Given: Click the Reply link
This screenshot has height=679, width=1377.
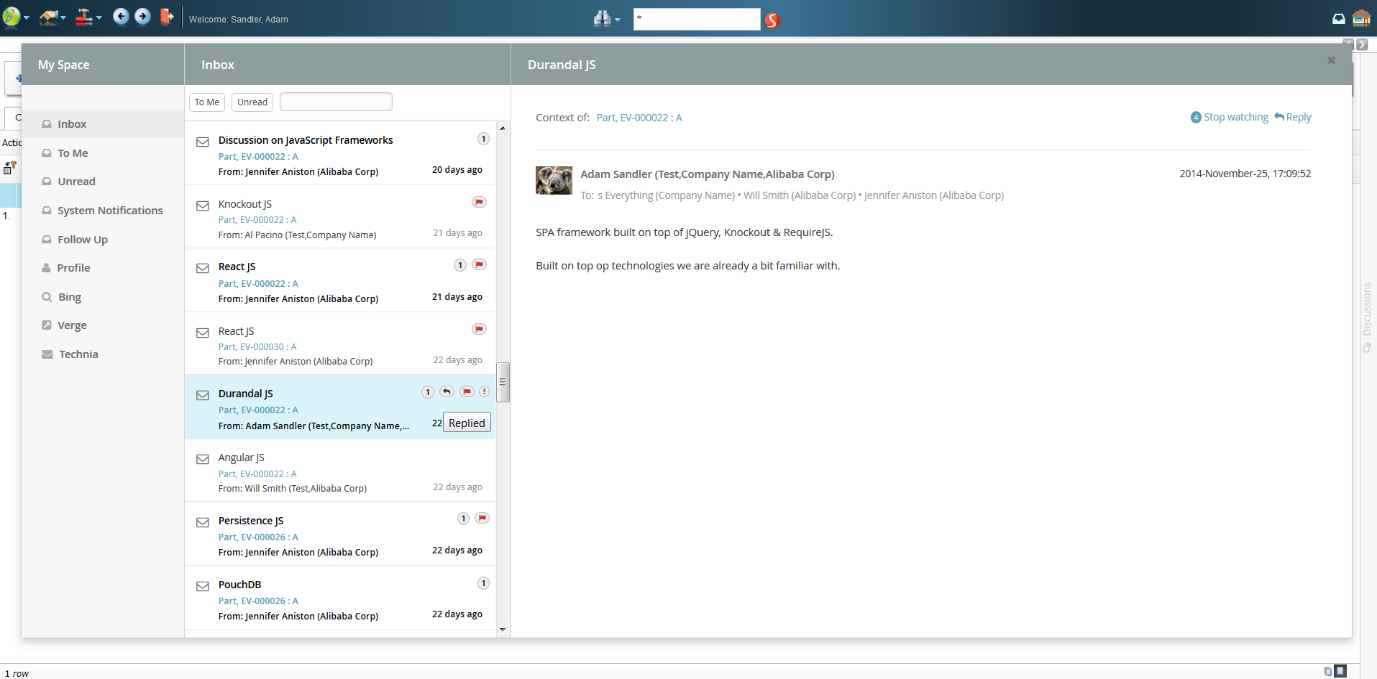Looking at the screenshot, I should [x=1293, y=117].
